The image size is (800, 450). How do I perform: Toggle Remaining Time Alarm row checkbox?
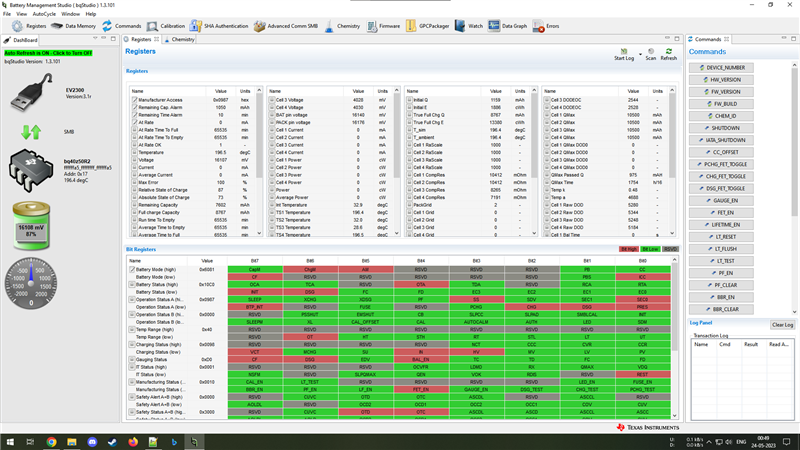tap(135, 115)
